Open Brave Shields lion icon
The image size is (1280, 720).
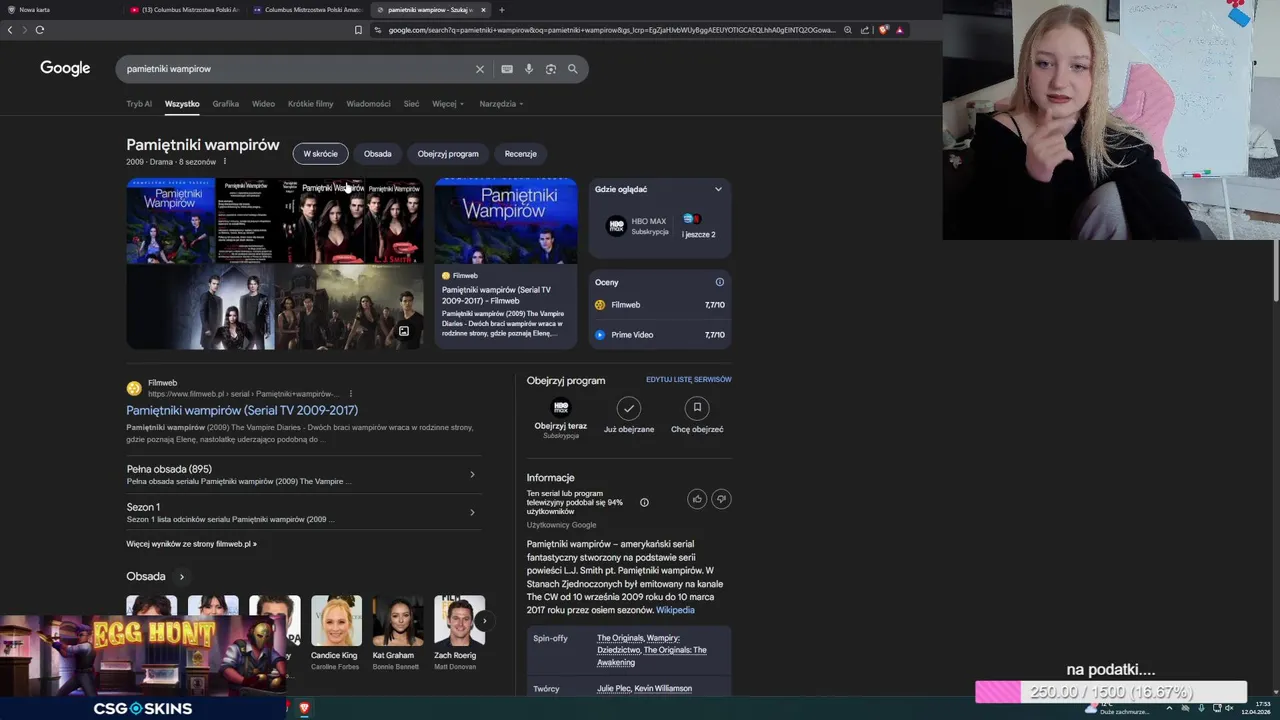point(883,30)
